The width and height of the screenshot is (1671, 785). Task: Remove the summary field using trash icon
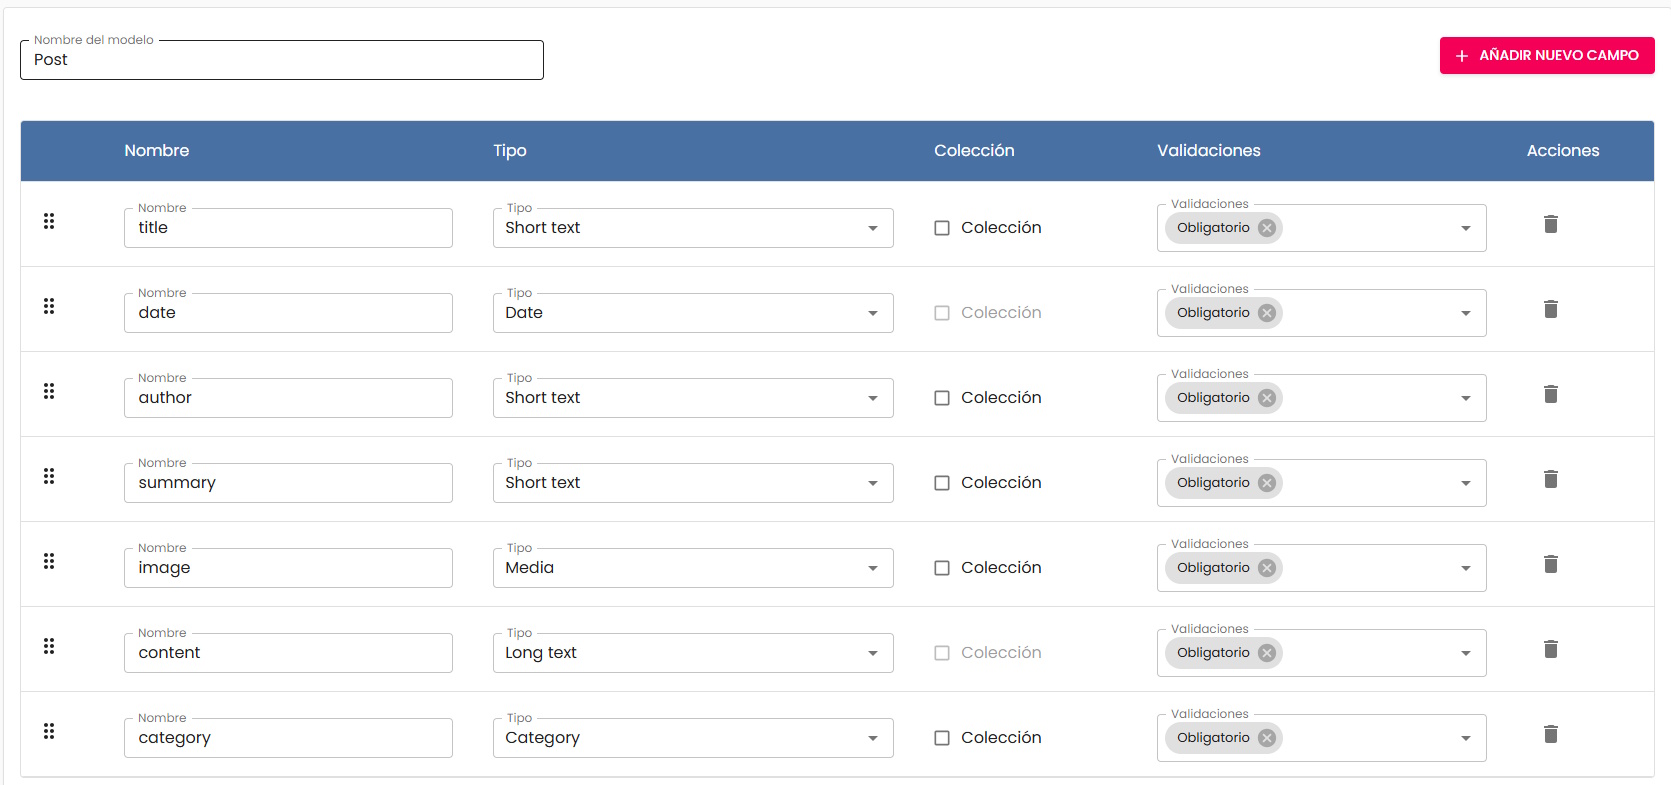1550,479
